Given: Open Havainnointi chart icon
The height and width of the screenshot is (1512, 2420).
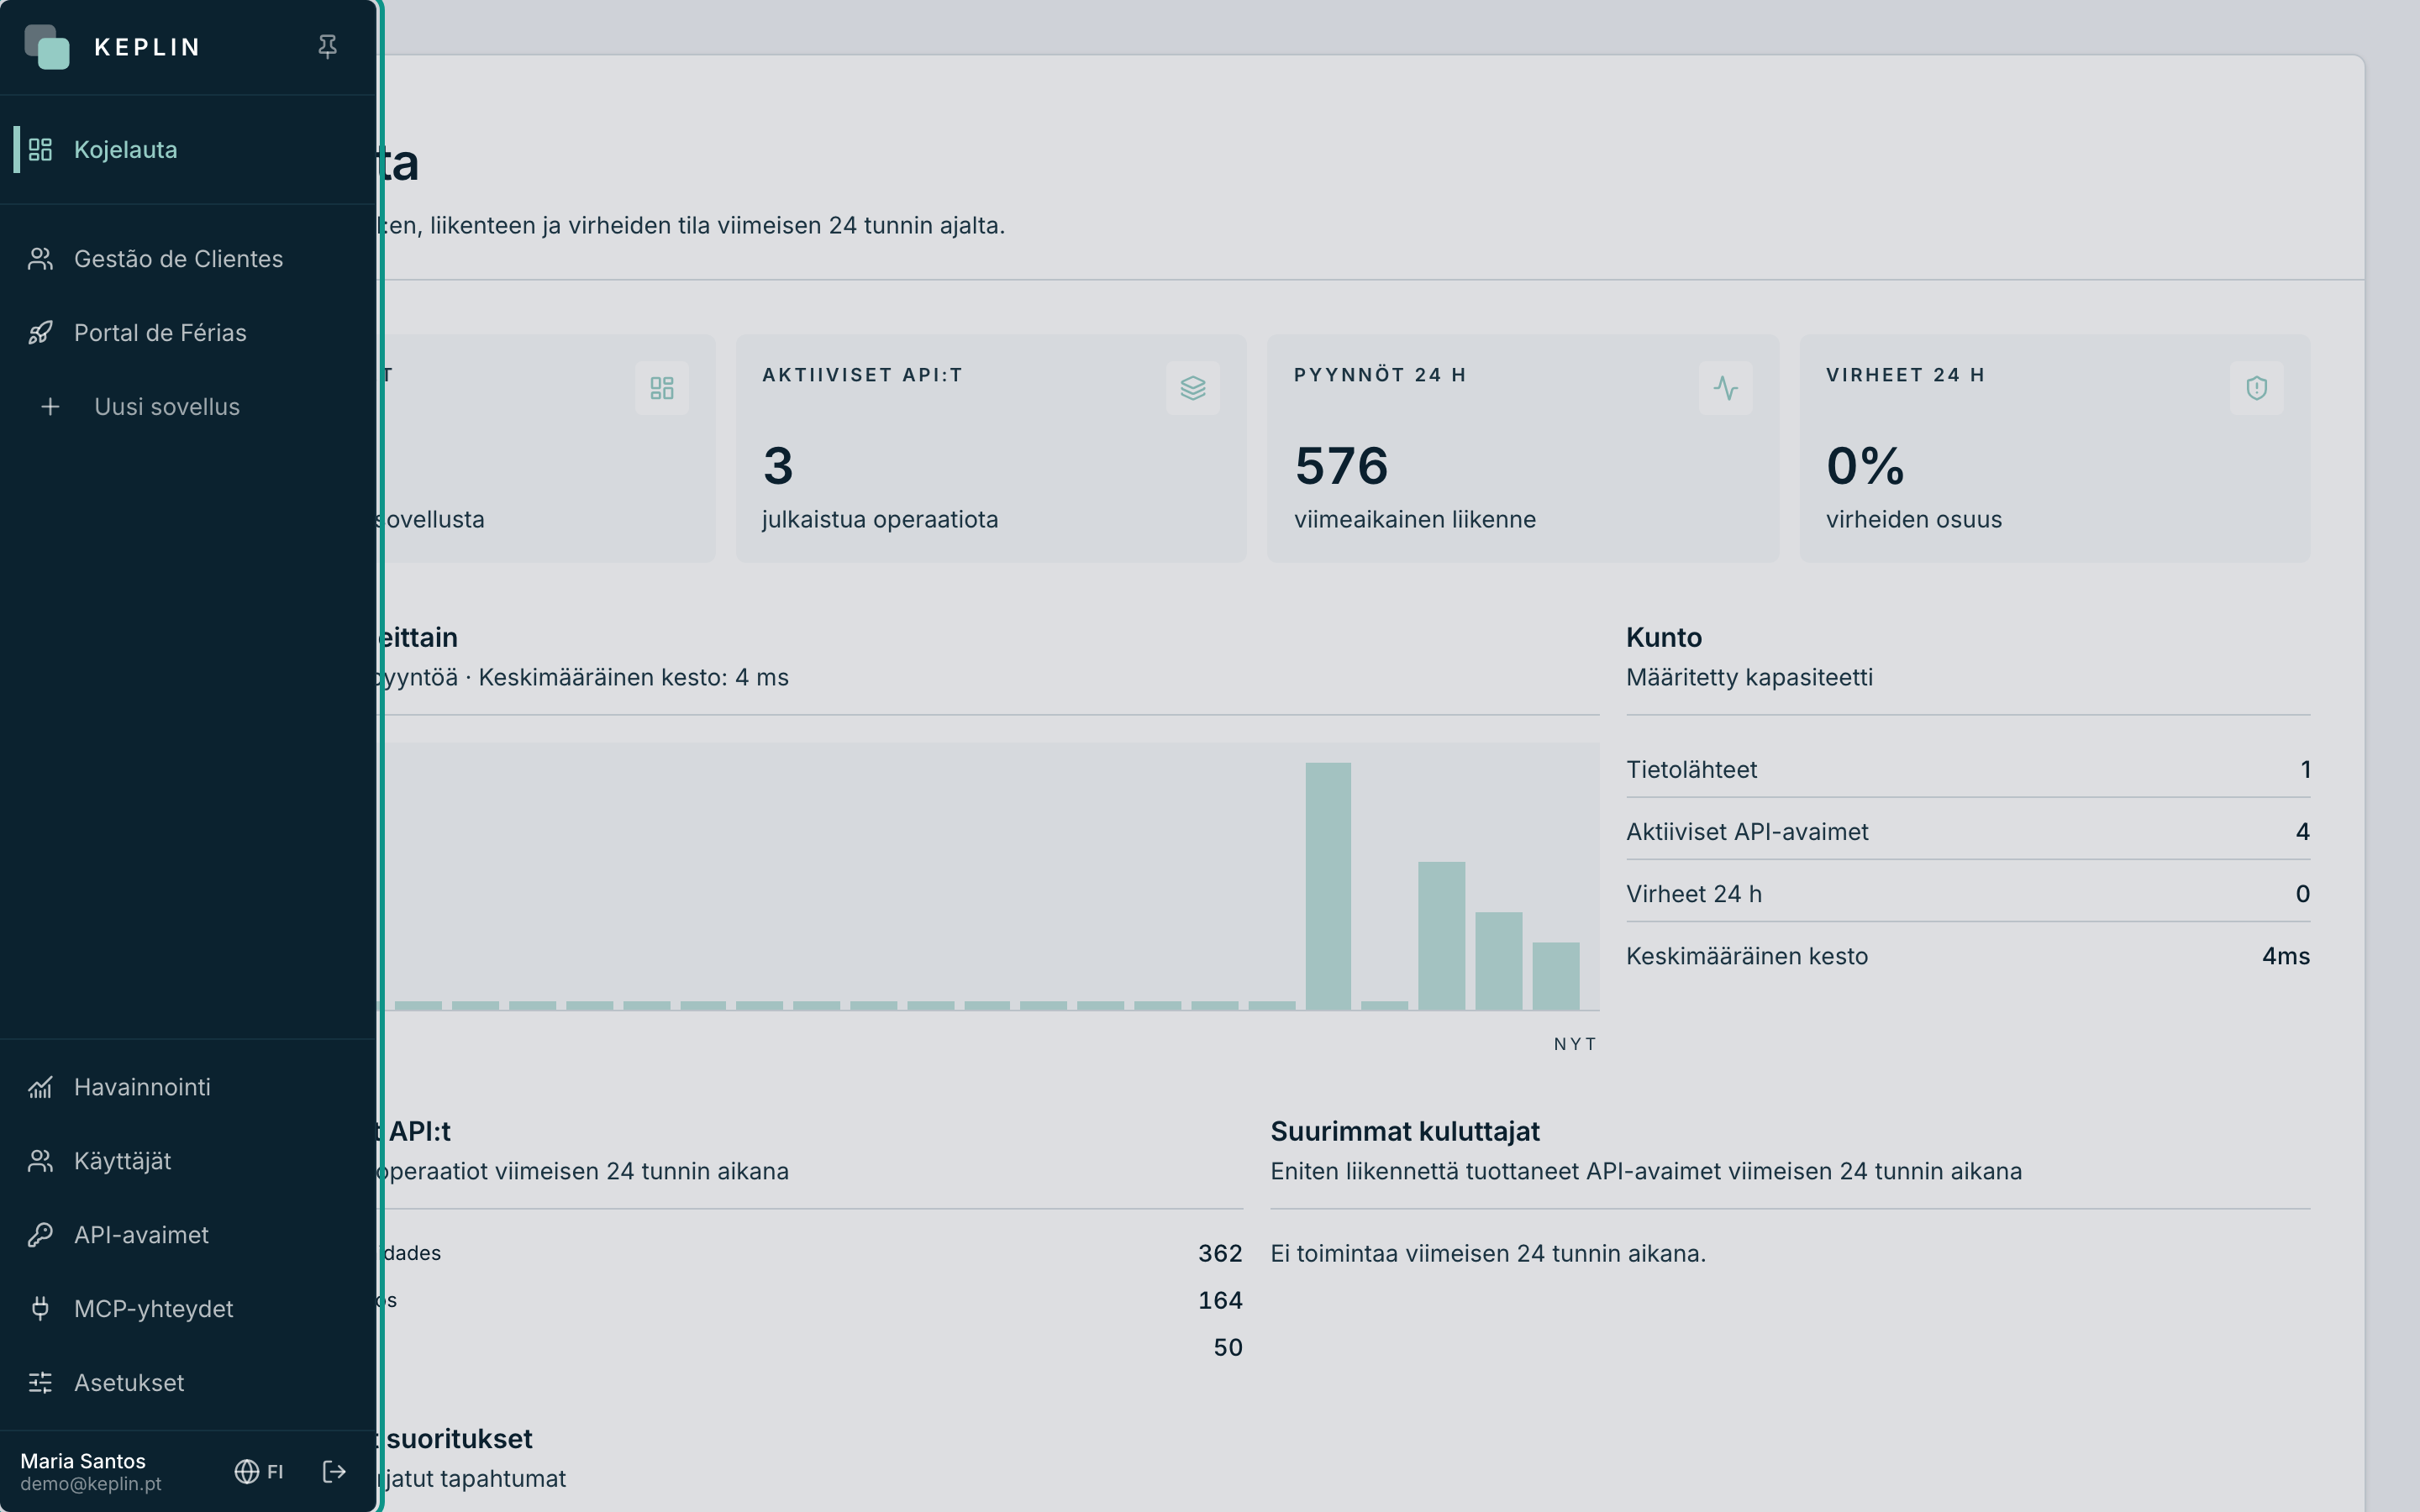Looking at the screenshot, I should pyautogui.click(x=40, y=1087).
